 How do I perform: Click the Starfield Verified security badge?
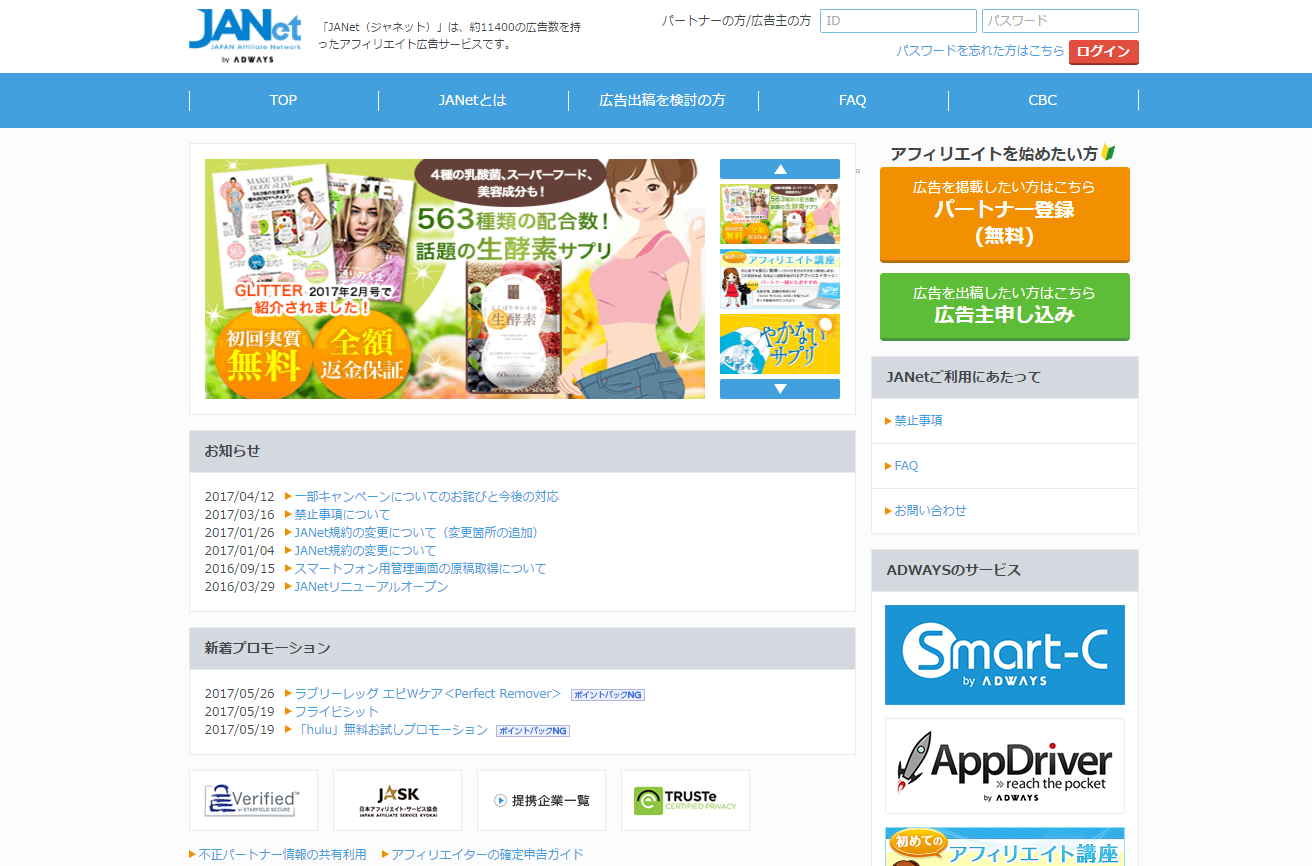[253, 800]
